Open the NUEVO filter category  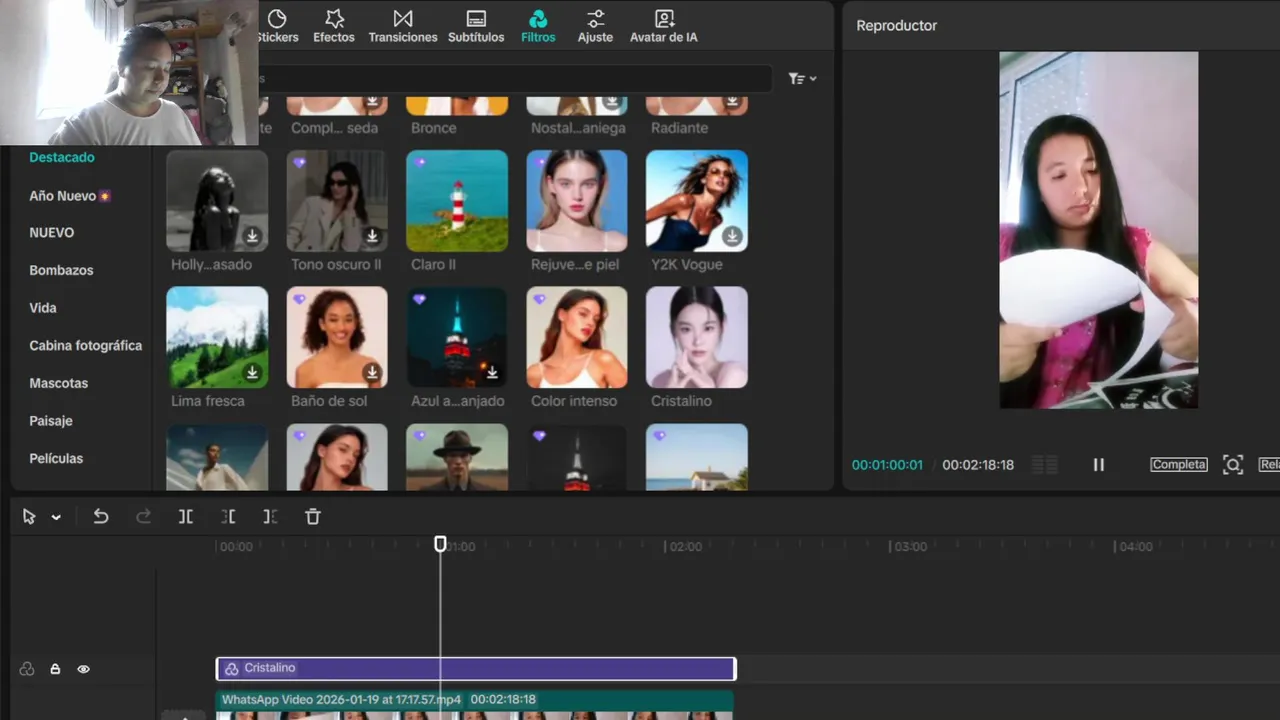(x=52, y=232)
